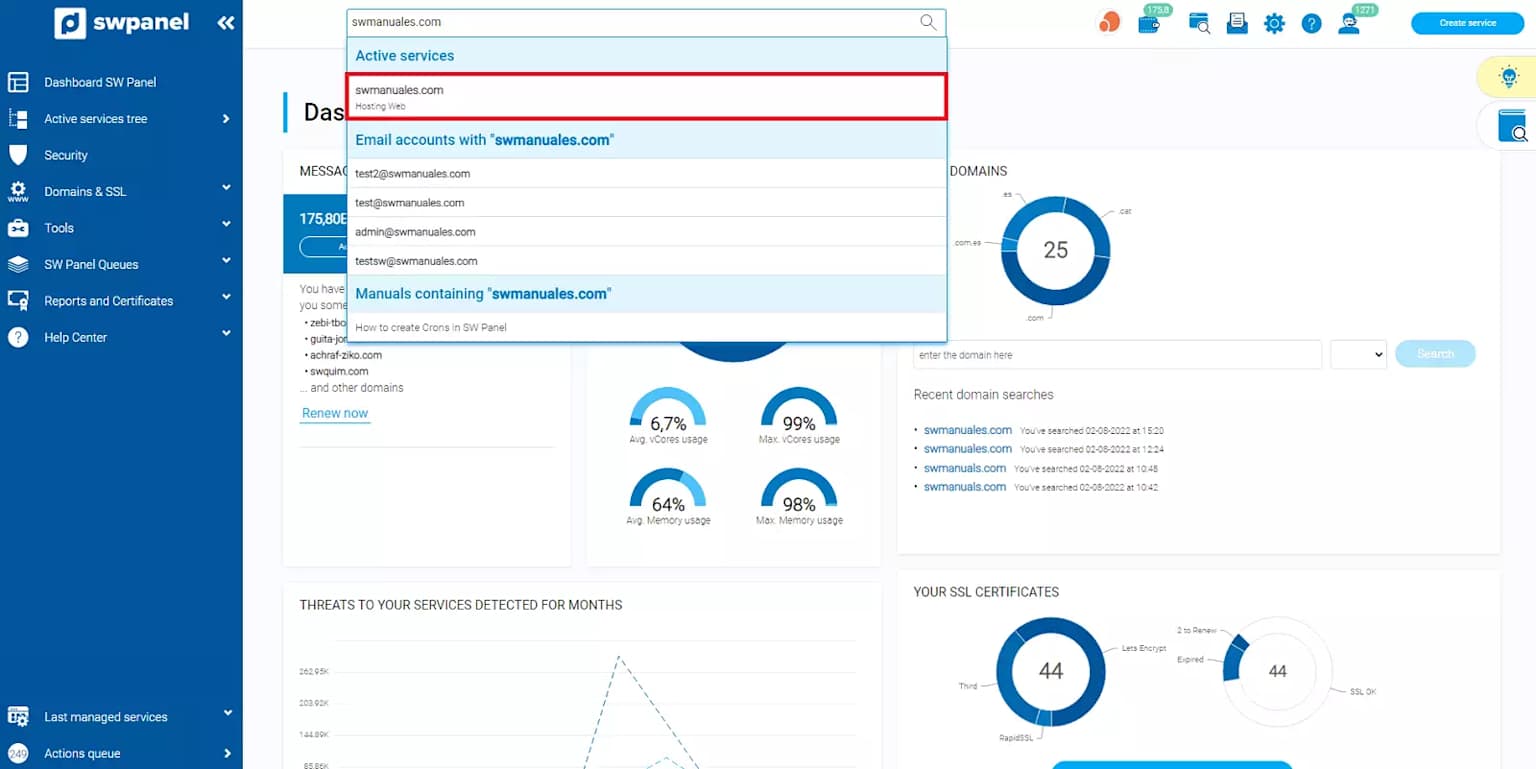1536x769 pixels.
Task: Open the support agent headset icon
Action: [x=1349, y=24]
